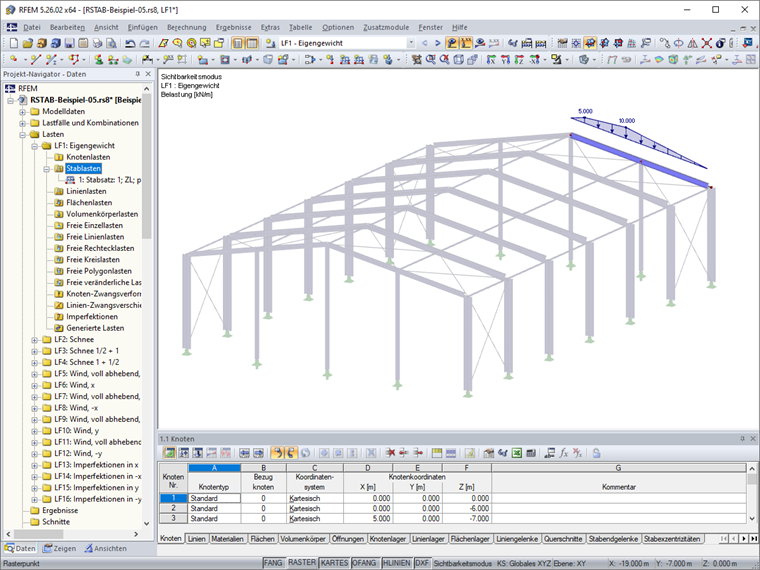Click the Open file folder icon
The image size is (760, 570).
coord(27,43)
